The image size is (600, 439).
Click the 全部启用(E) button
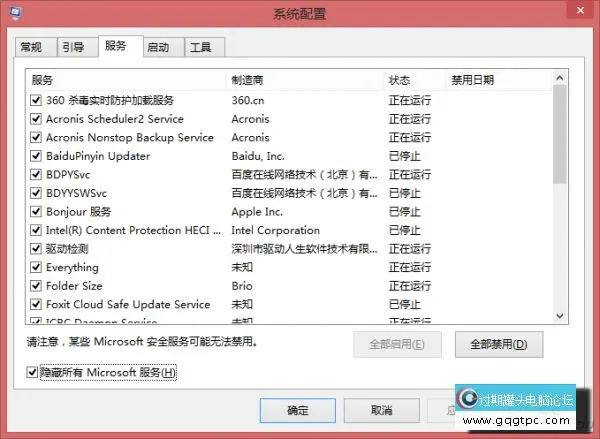(x=397, y=344)
